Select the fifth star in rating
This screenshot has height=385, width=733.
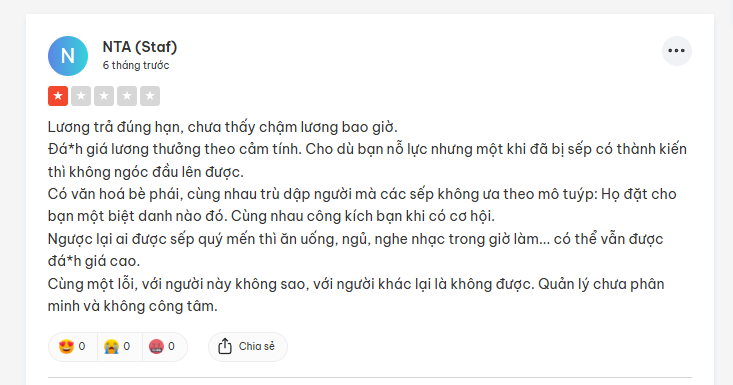[150, 96]
